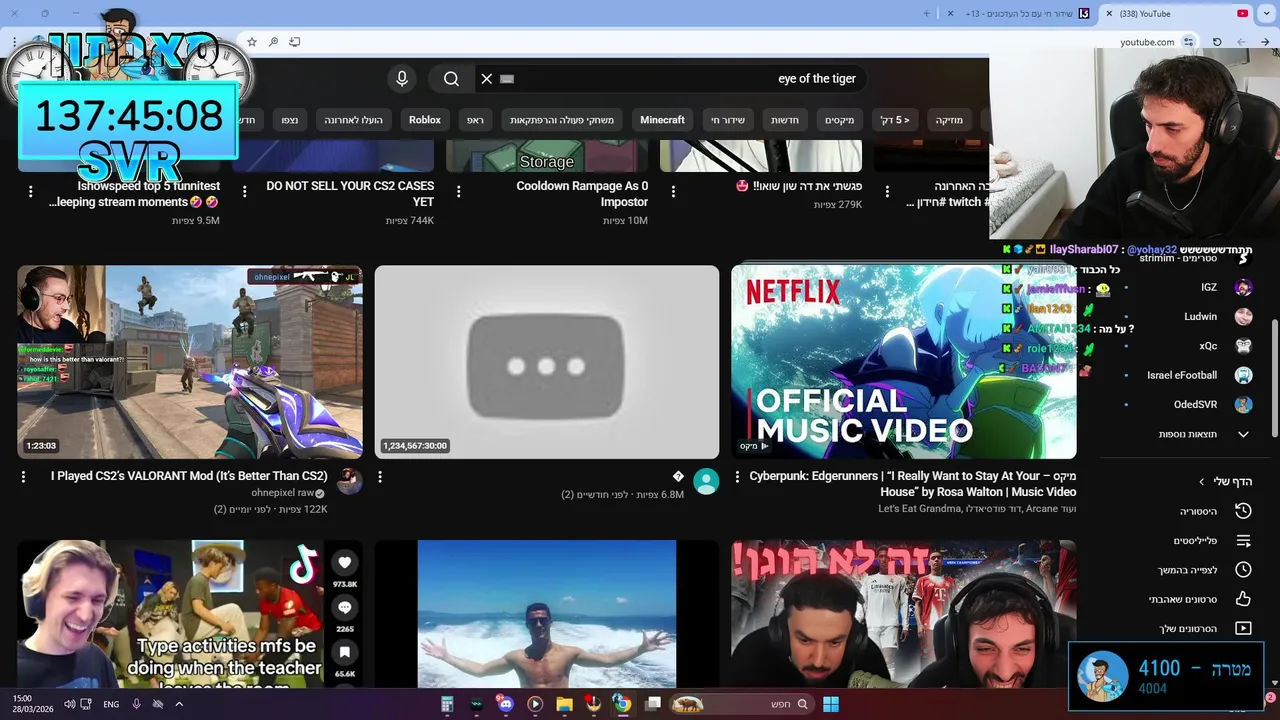The image size is (1280, 720).
Task: View site information for youtube.com
Action: [1188, 42]
